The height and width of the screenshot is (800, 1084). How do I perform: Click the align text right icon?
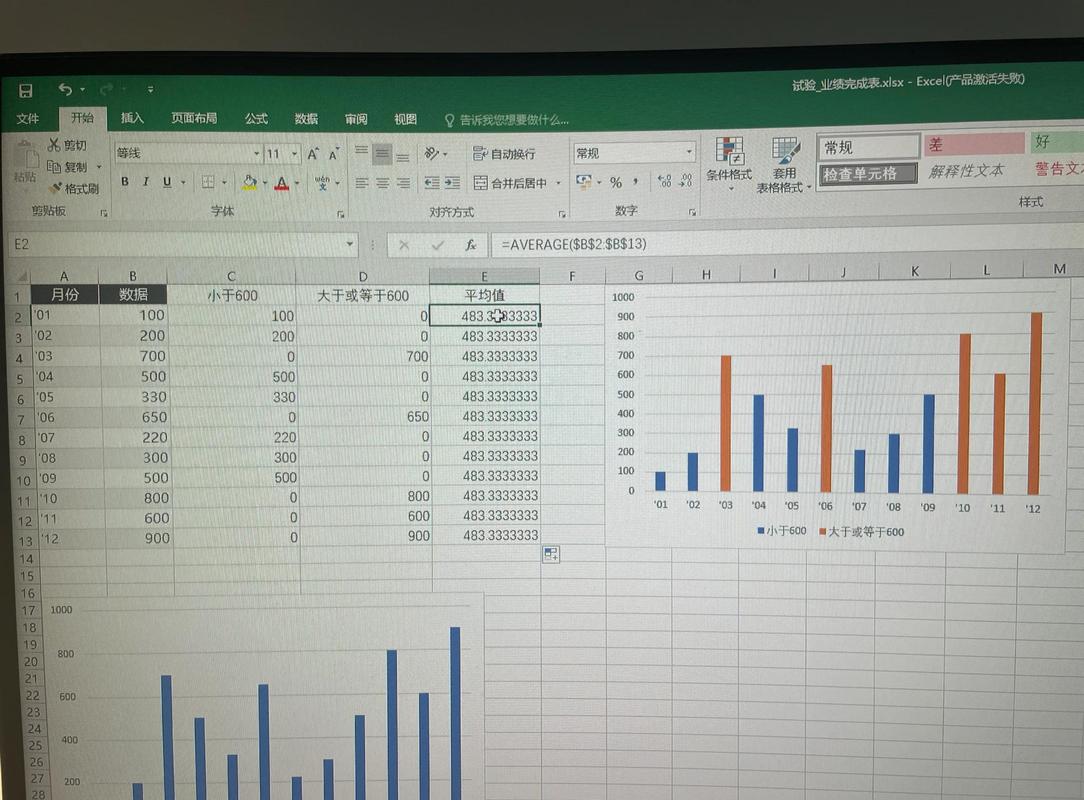403,183
